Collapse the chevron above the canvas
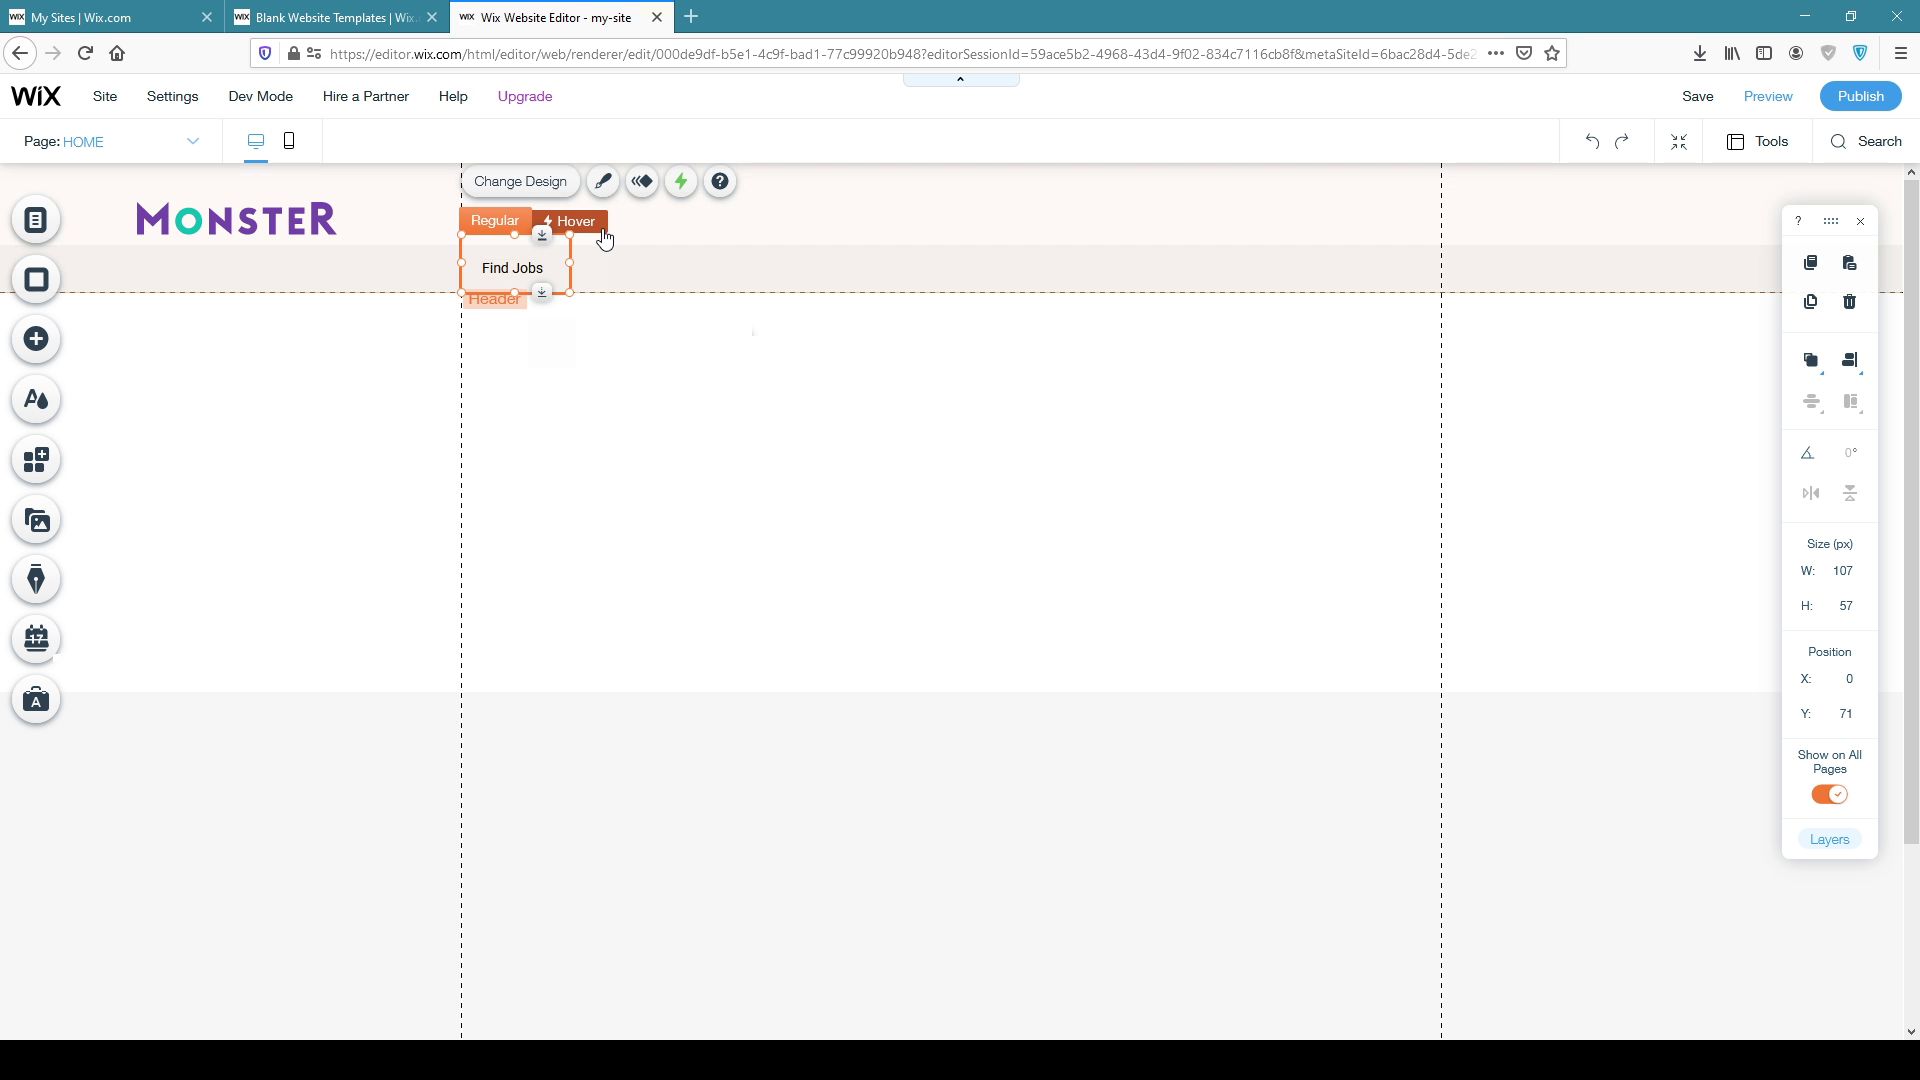Image resolution: width=1920 pixels, height=1080 pixels. pos(960,78)
